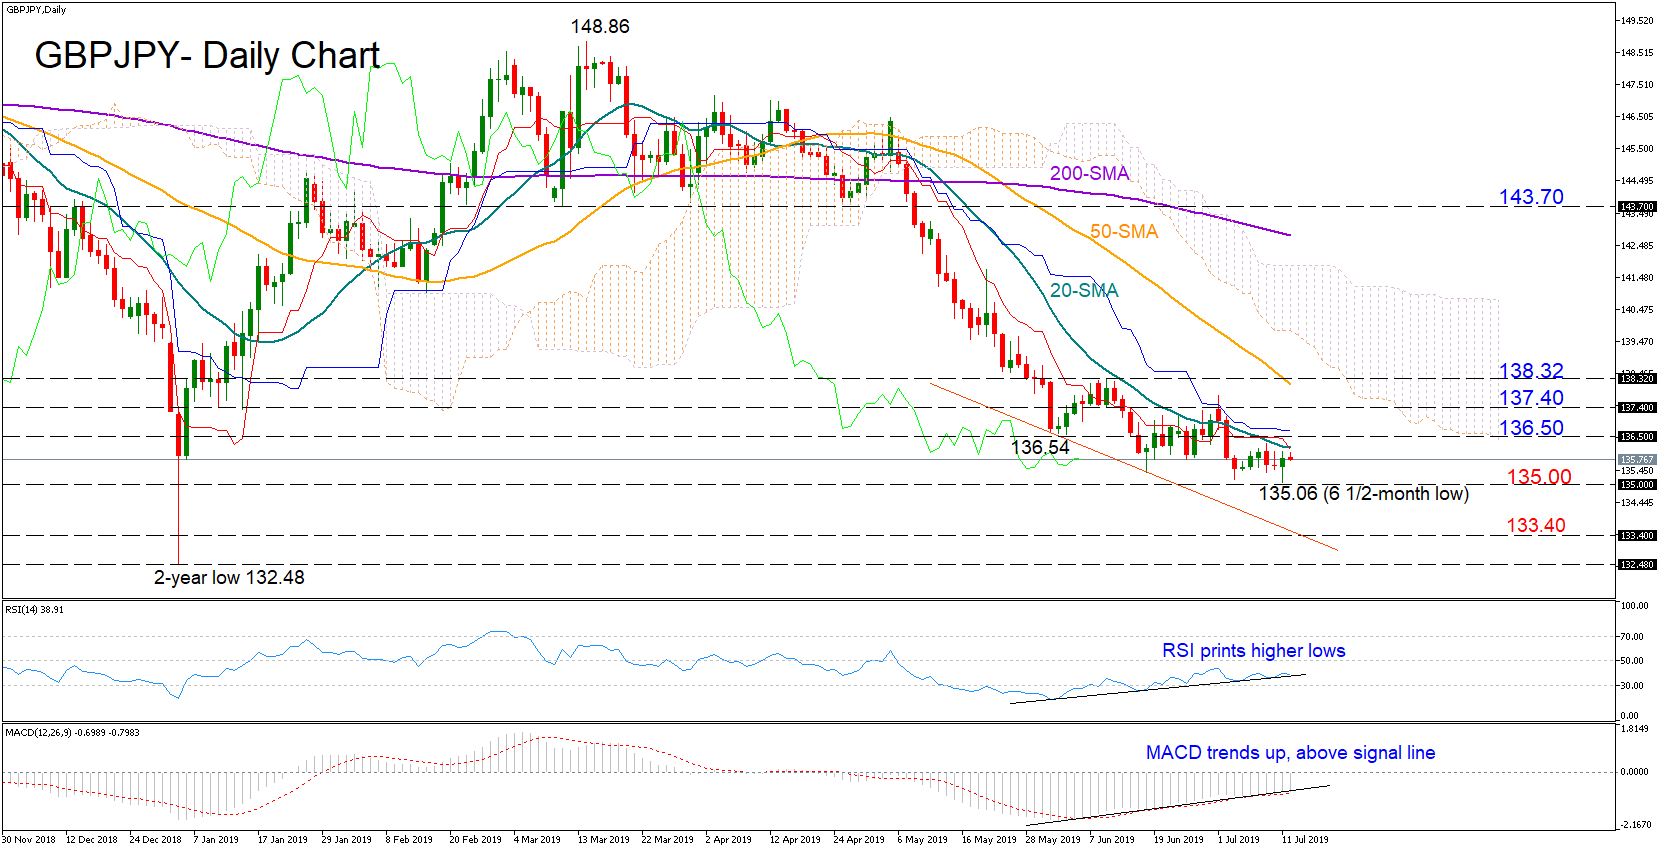Click the RSI(14) 38.91 indicator label
Screen dimensions: 1668x851
click(x=35, y=609)
